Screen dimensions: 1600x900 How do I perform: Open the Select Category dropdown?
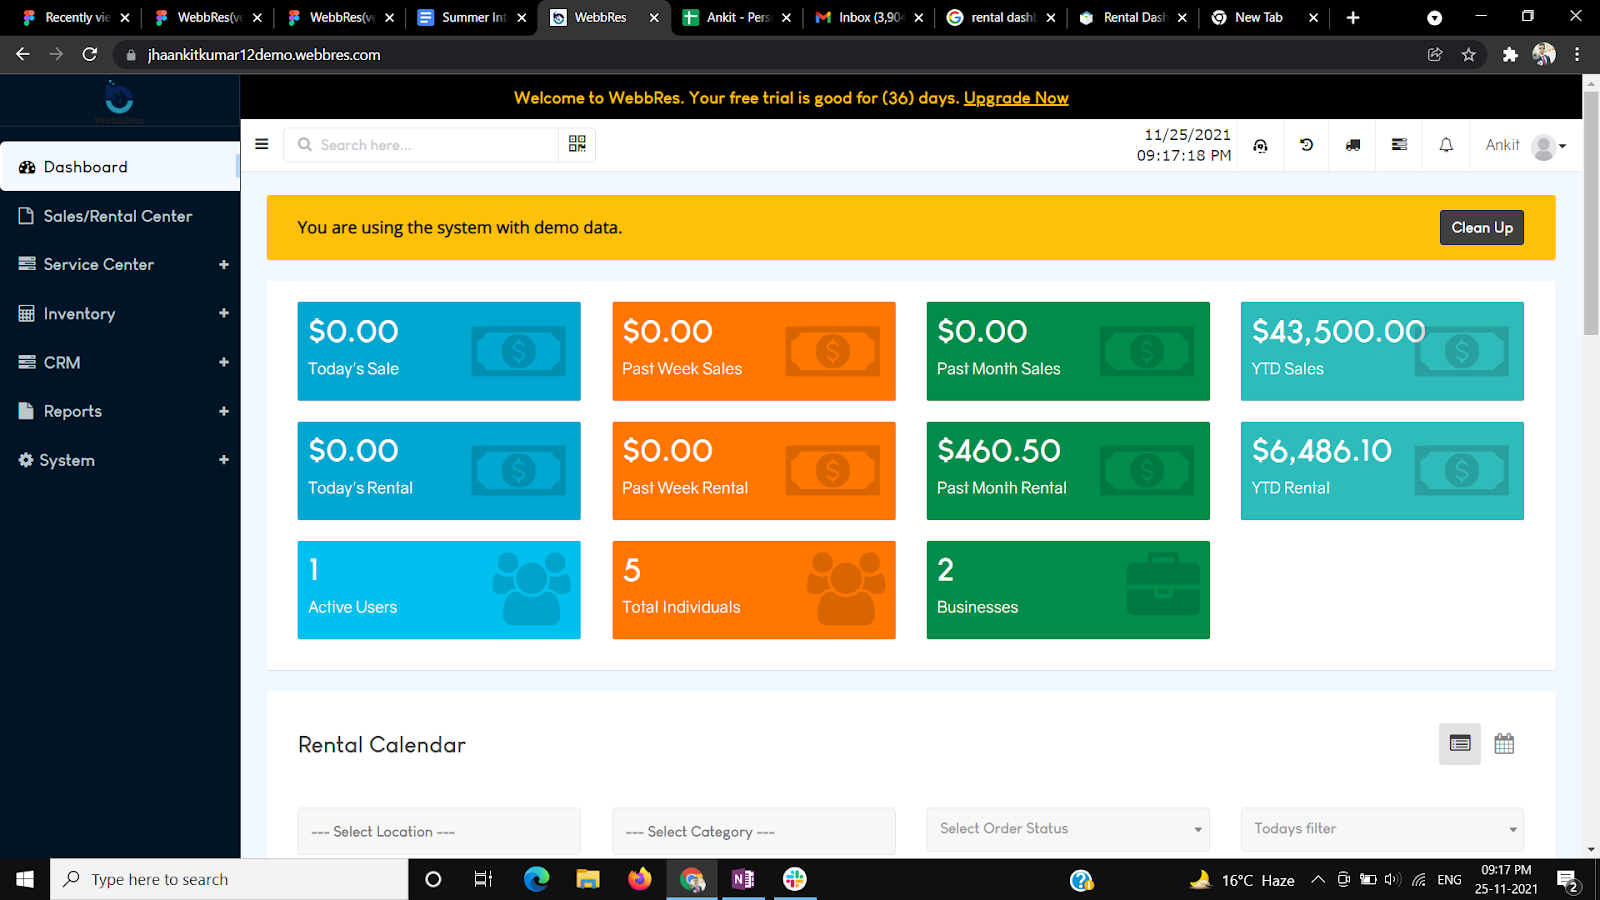(754, 831)
